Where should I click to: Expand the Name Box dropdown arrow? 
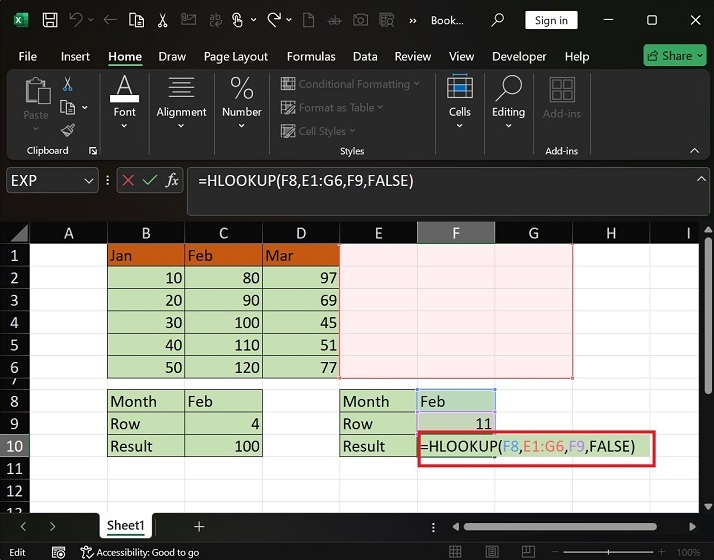click(87, 180)
